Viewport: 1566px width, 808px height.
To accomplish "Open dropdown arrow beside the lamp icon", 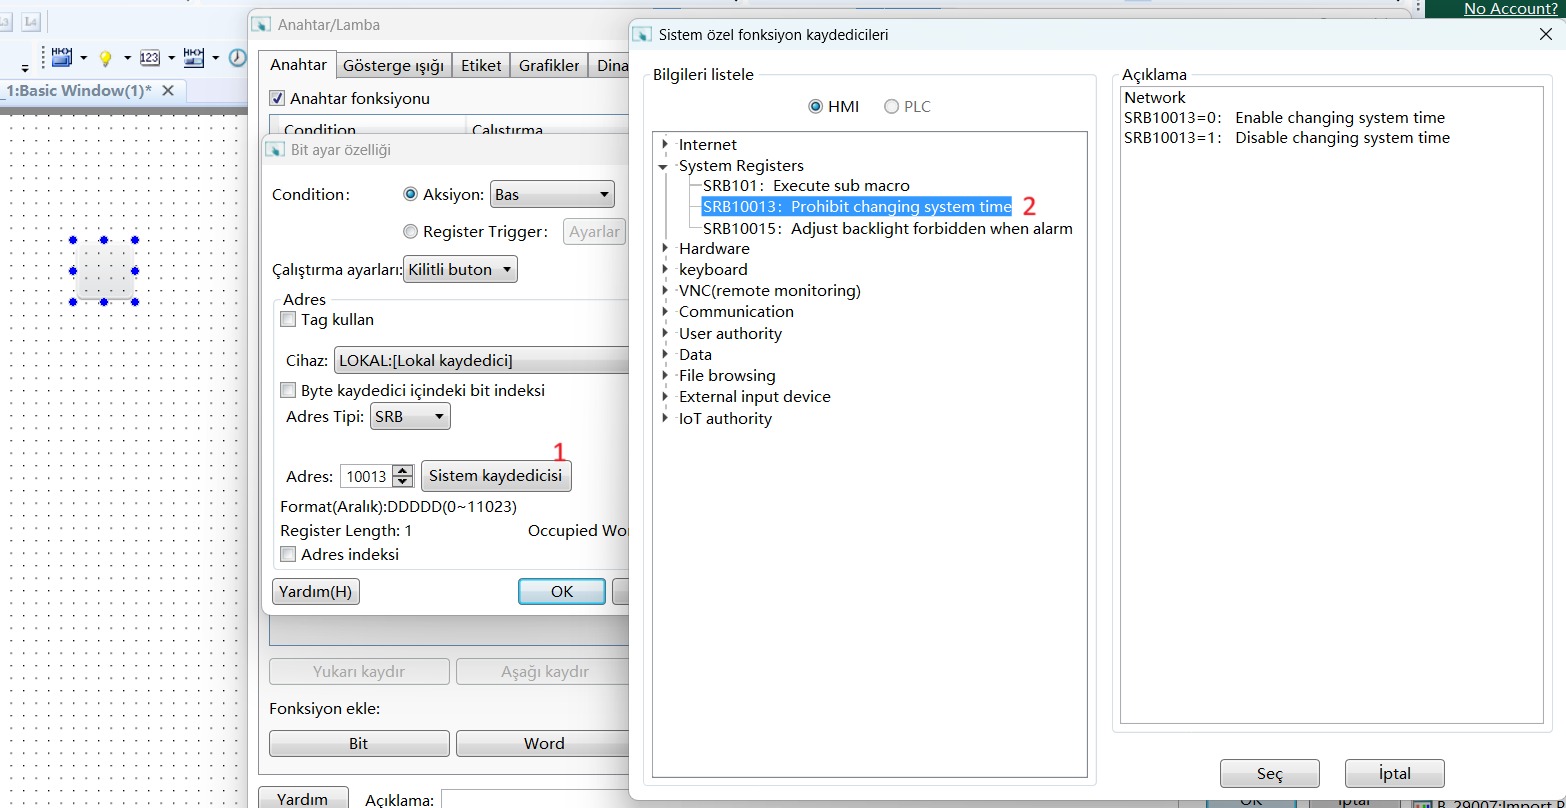I will coord(126,58).
